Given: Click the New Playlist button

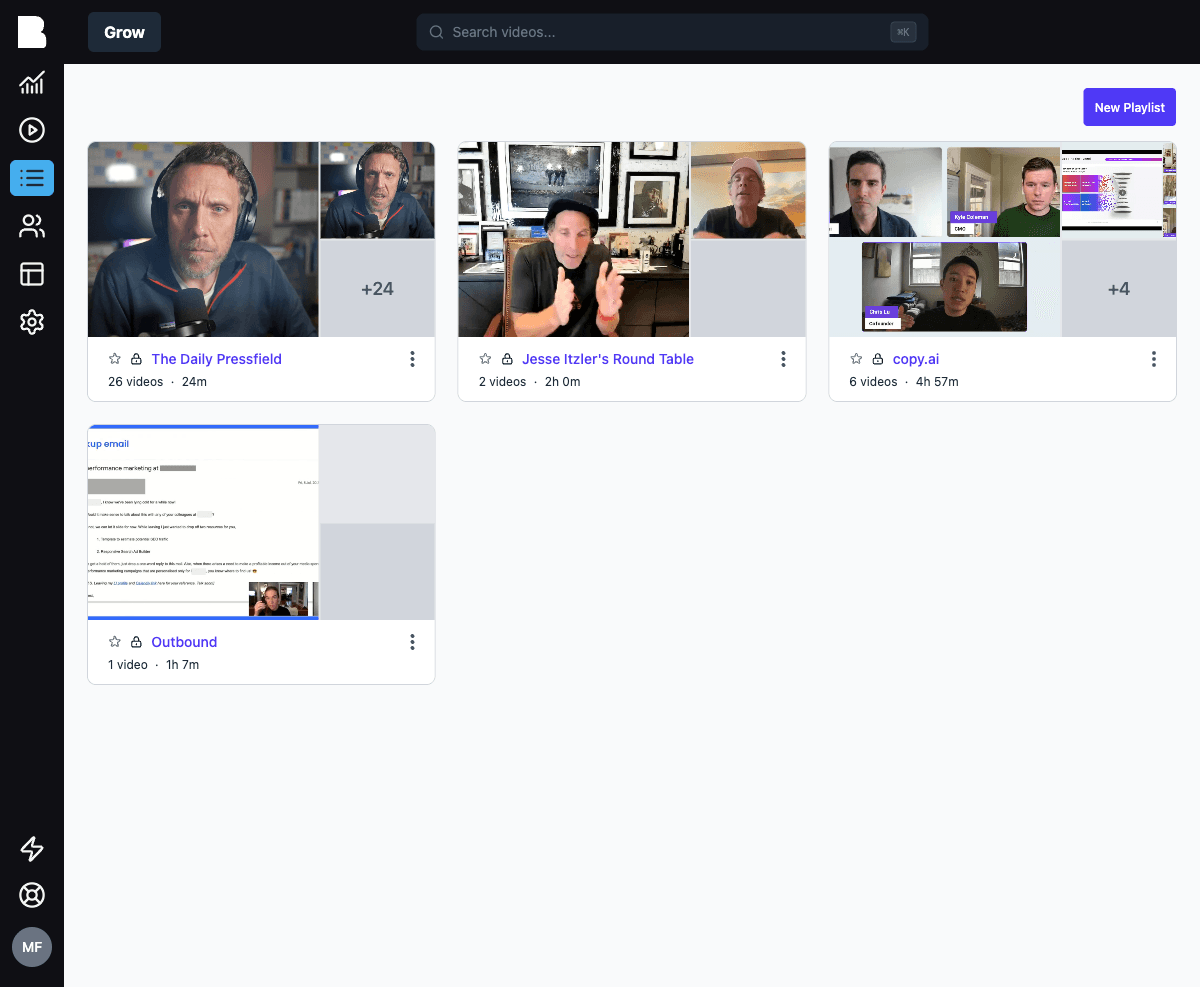Looking at the screenshot, I should (x=1129, y=107).
